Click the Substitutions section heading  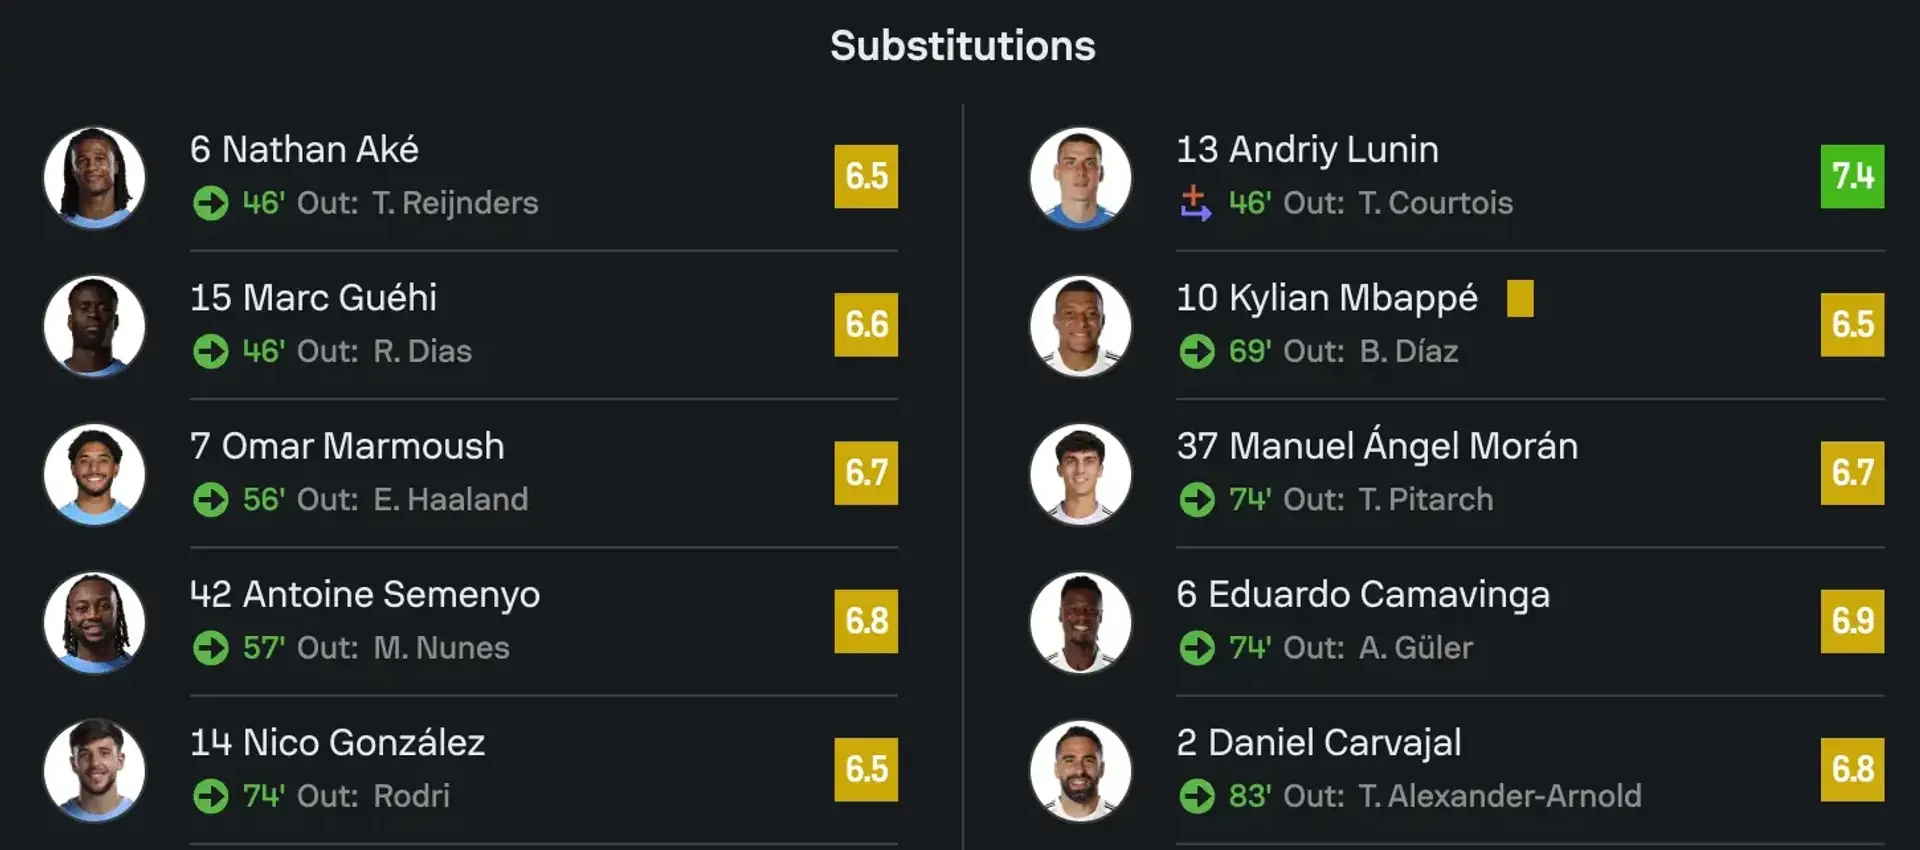[x=962, y=46]
